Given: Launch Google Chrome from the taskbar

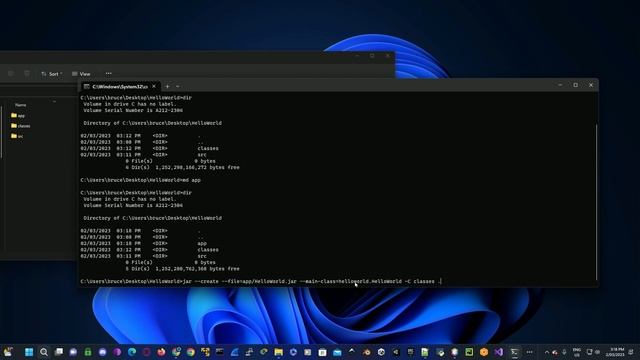Looking at the screenshot, I should pyautogui.click(x=191, y=352).
